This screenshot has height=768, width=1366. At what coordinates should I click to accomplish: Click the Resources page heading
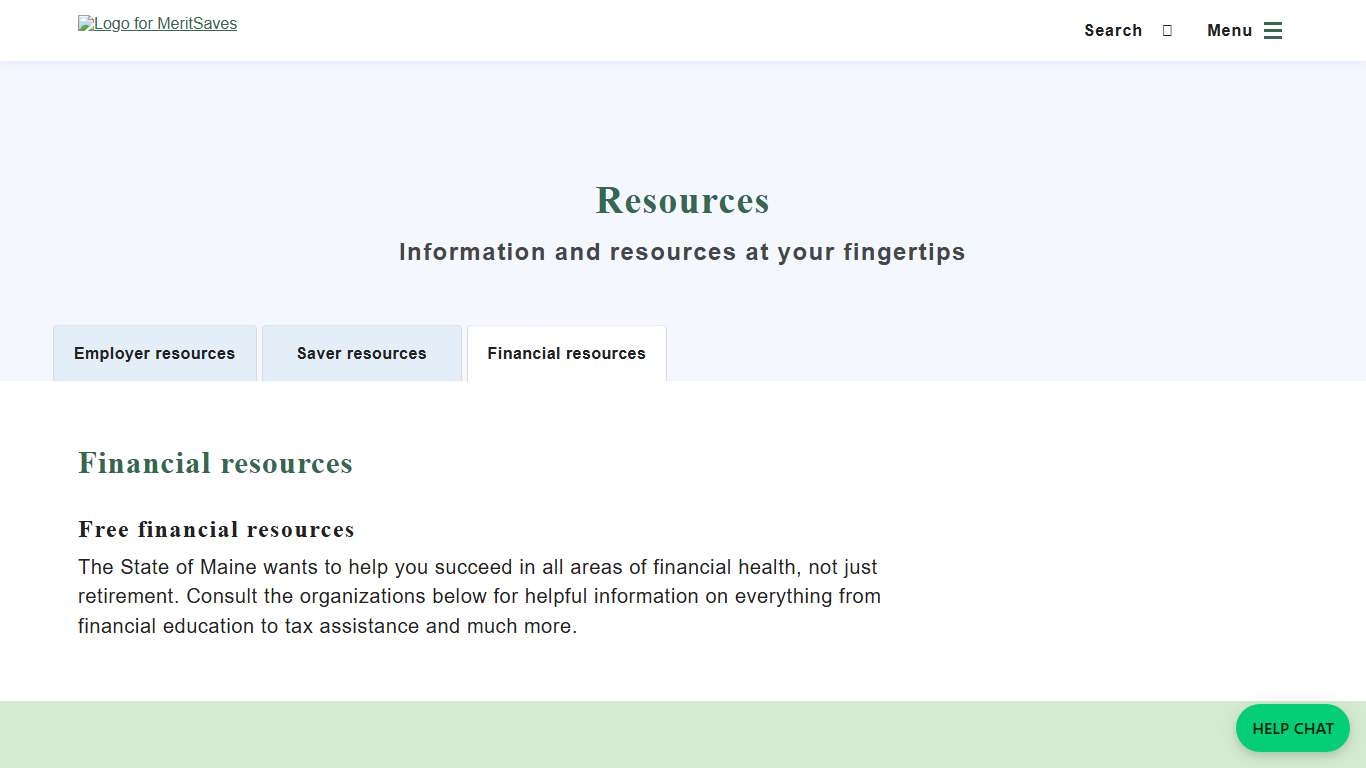pyautogui.click(x=682, y=200)
